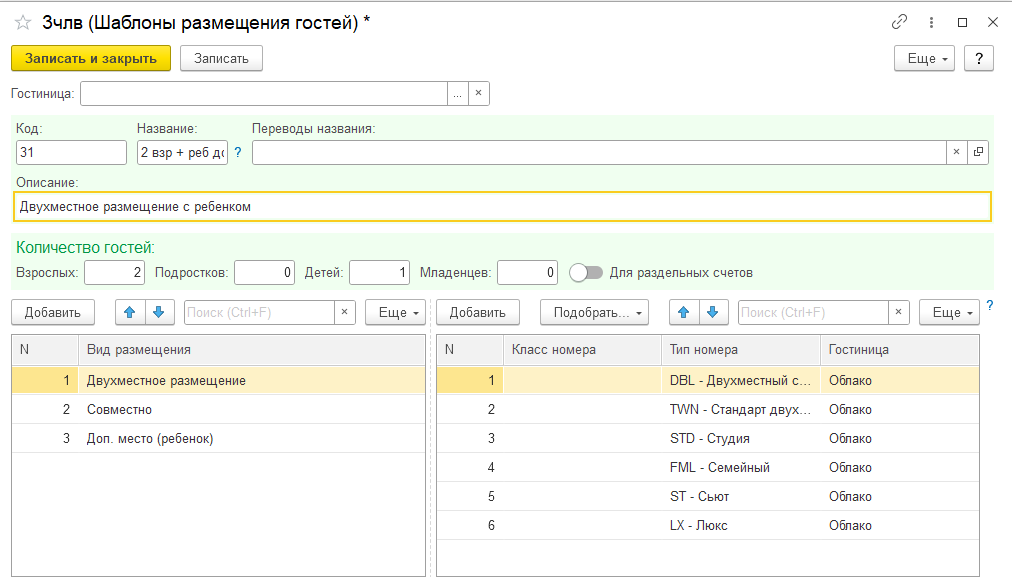Clear the Гостиница field with the x icon

point(478,93)
